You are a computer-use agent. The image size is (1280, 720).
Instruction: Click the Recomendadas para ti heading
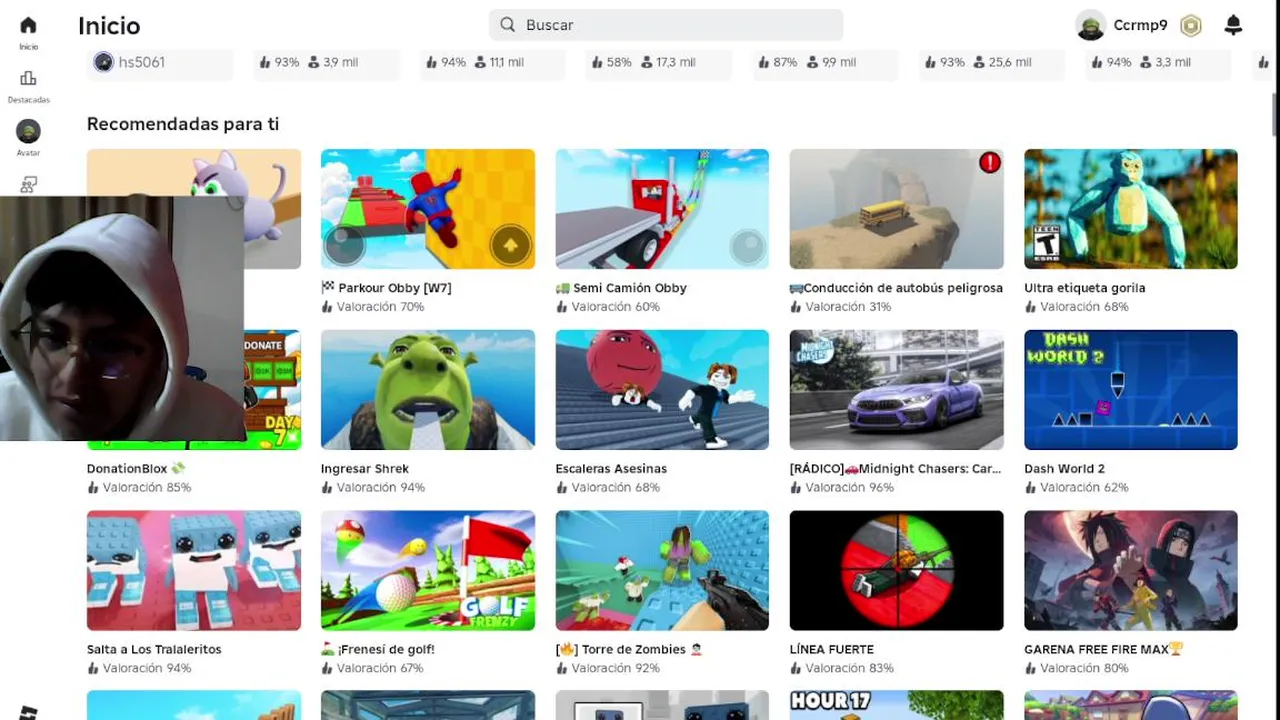point(183,124)
